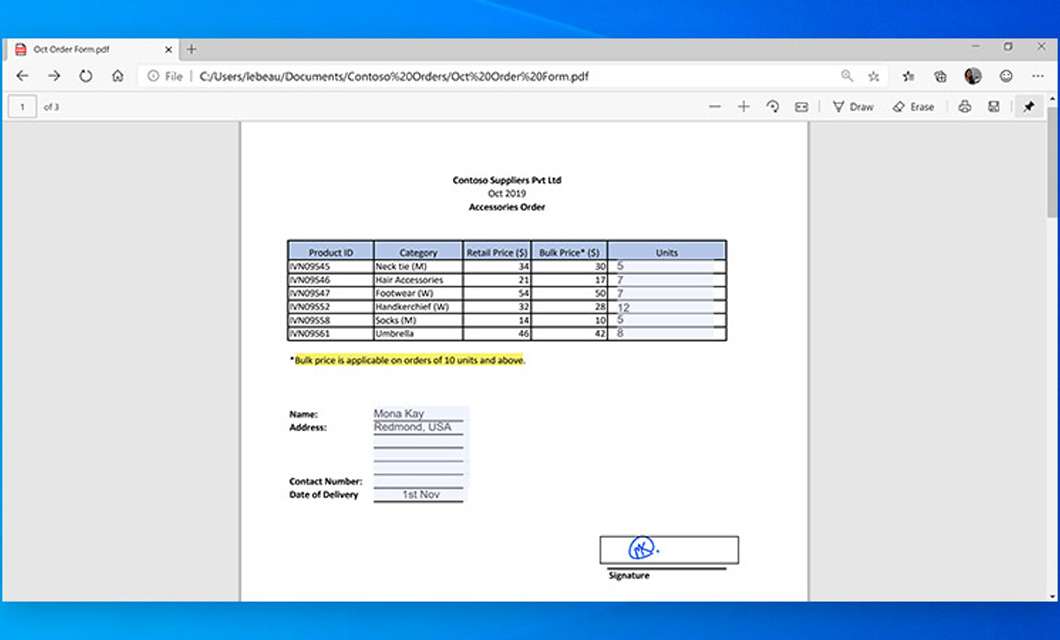Zoom in the PDF with plus icon

coord(743,107)
